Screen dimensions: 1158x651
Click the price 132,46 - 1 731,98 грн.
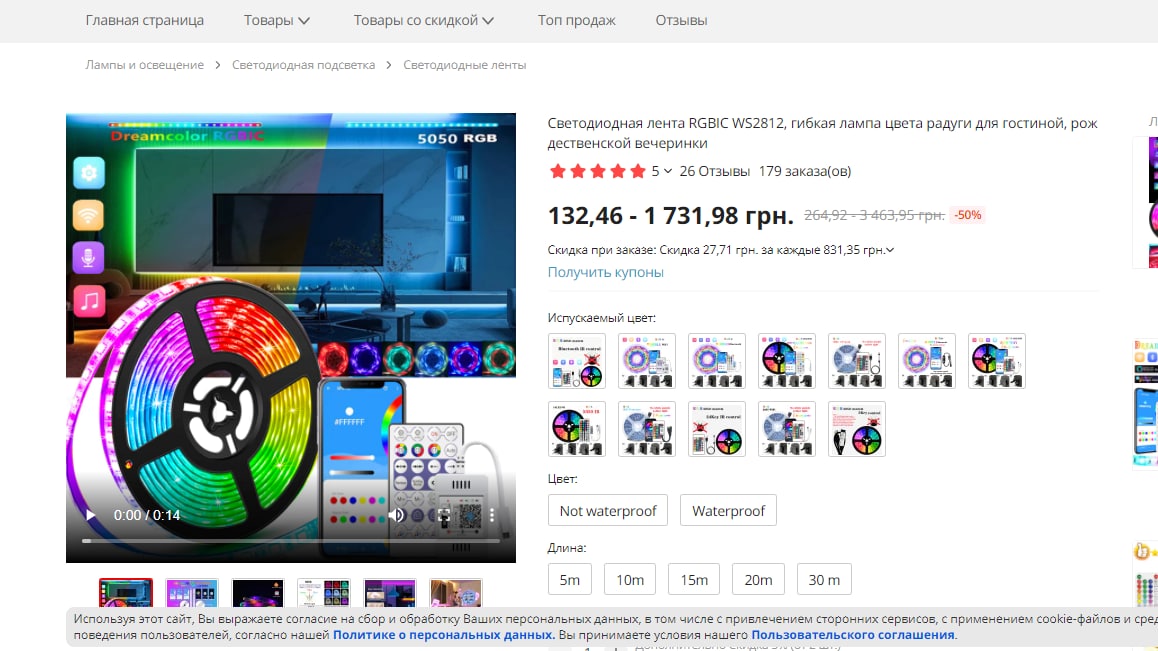pyautogui.click(x=671, y=216)
